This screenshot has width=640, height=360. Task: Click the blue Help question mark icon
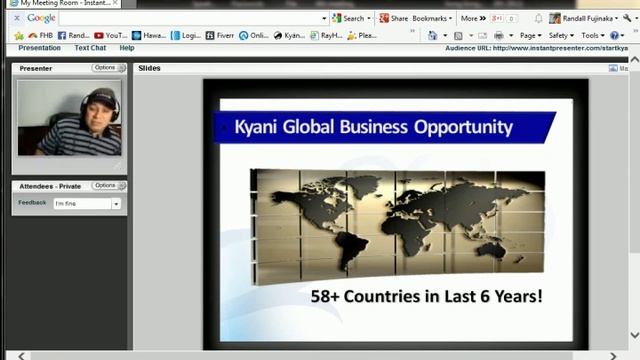tap(614, 36)
